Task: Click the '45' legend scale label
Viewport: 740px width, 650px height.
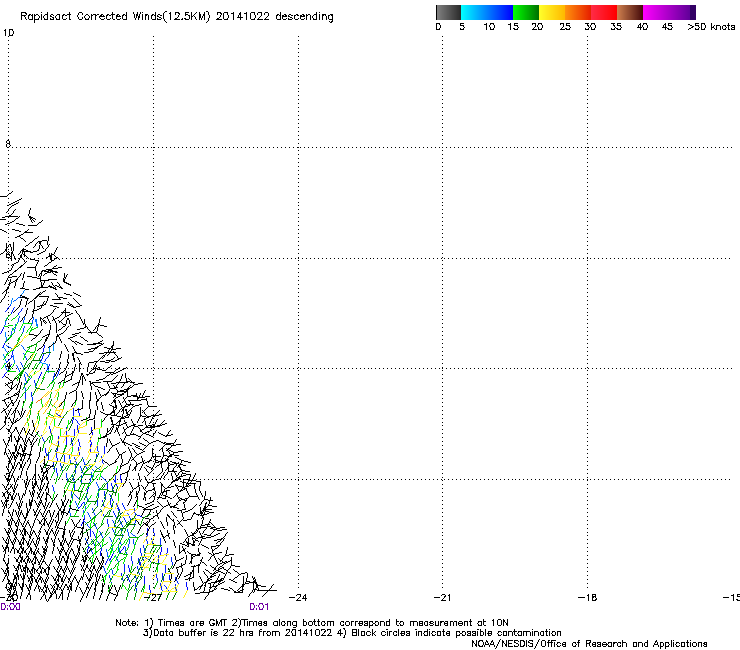Action: (x=667, y=27)
